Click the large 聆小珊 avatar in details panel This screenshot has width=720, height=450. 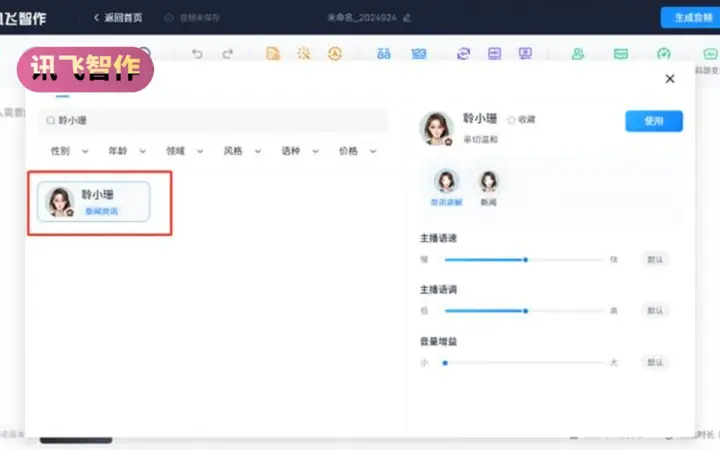click(x=436, y=128)
